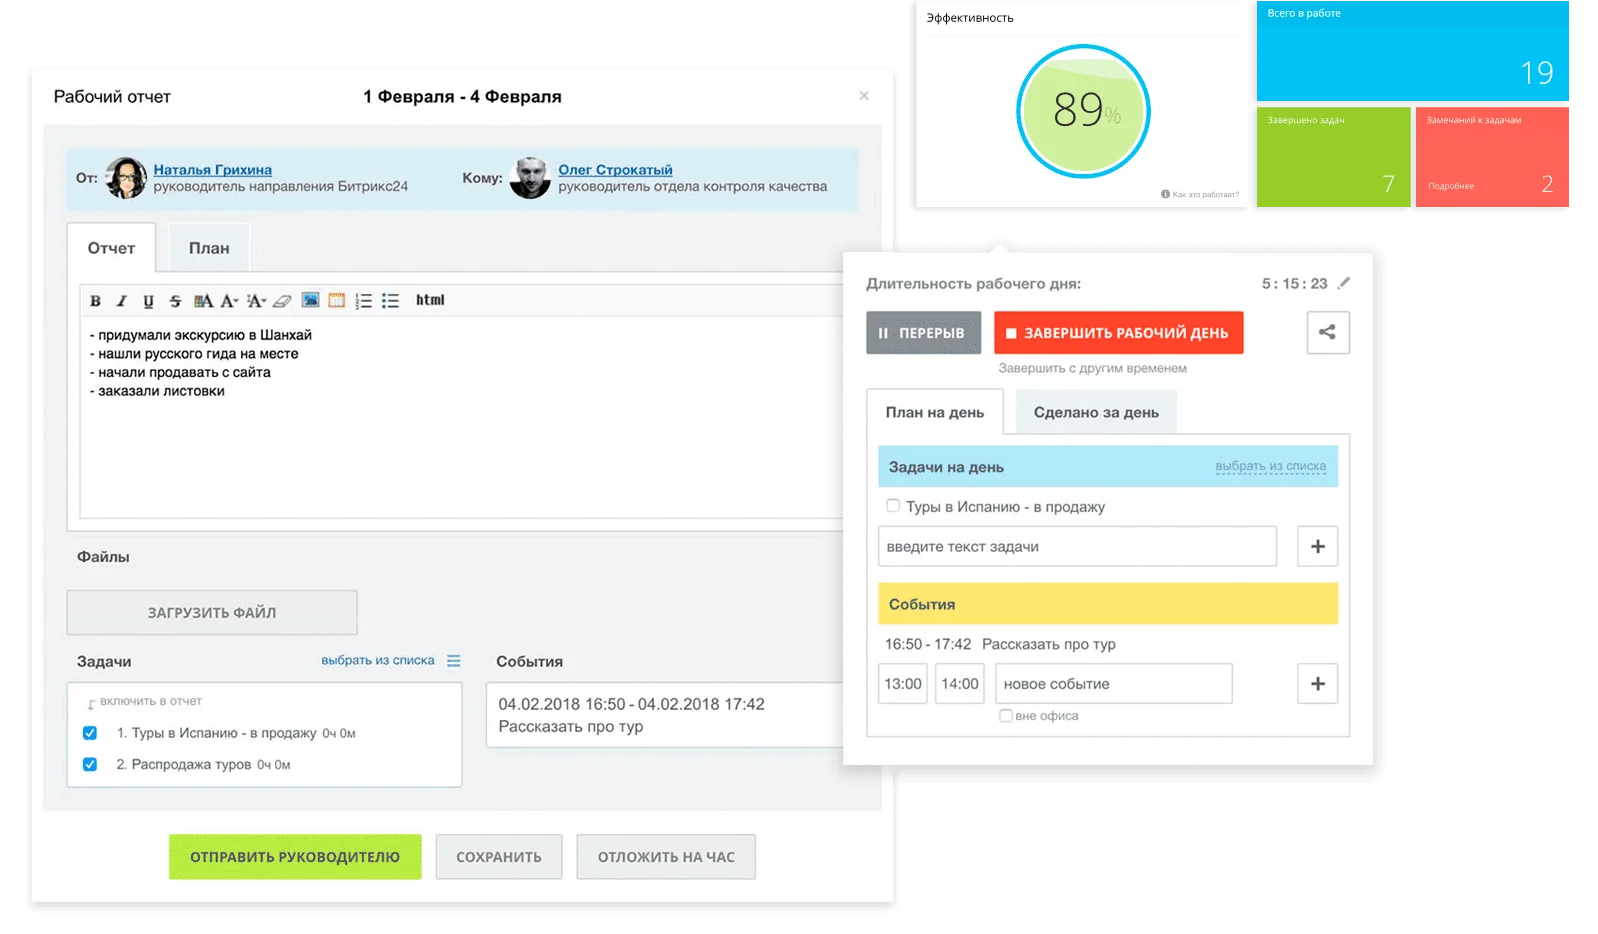1598x934 pixels.
Task: Toggle bold formatting in report editor
Action: click(95, 301)
